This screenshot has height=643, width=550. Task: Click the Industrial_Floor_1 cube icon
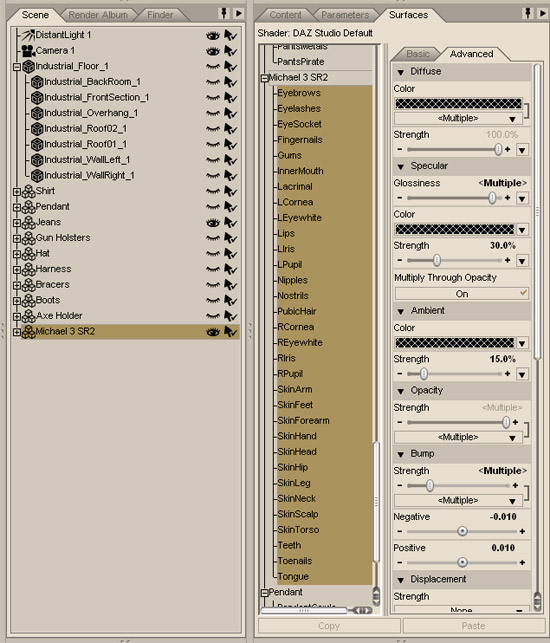point(28,66)
